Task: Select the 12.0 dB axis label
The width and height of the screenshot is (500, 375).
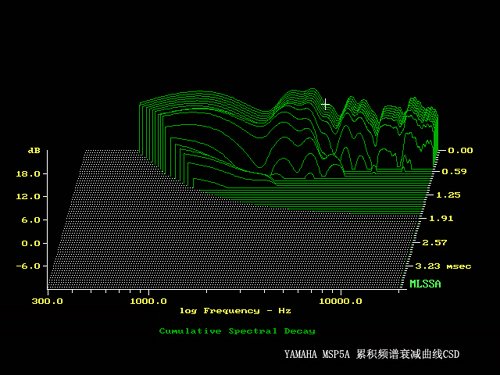Action: pyautogui.click(x=28, y=197)
